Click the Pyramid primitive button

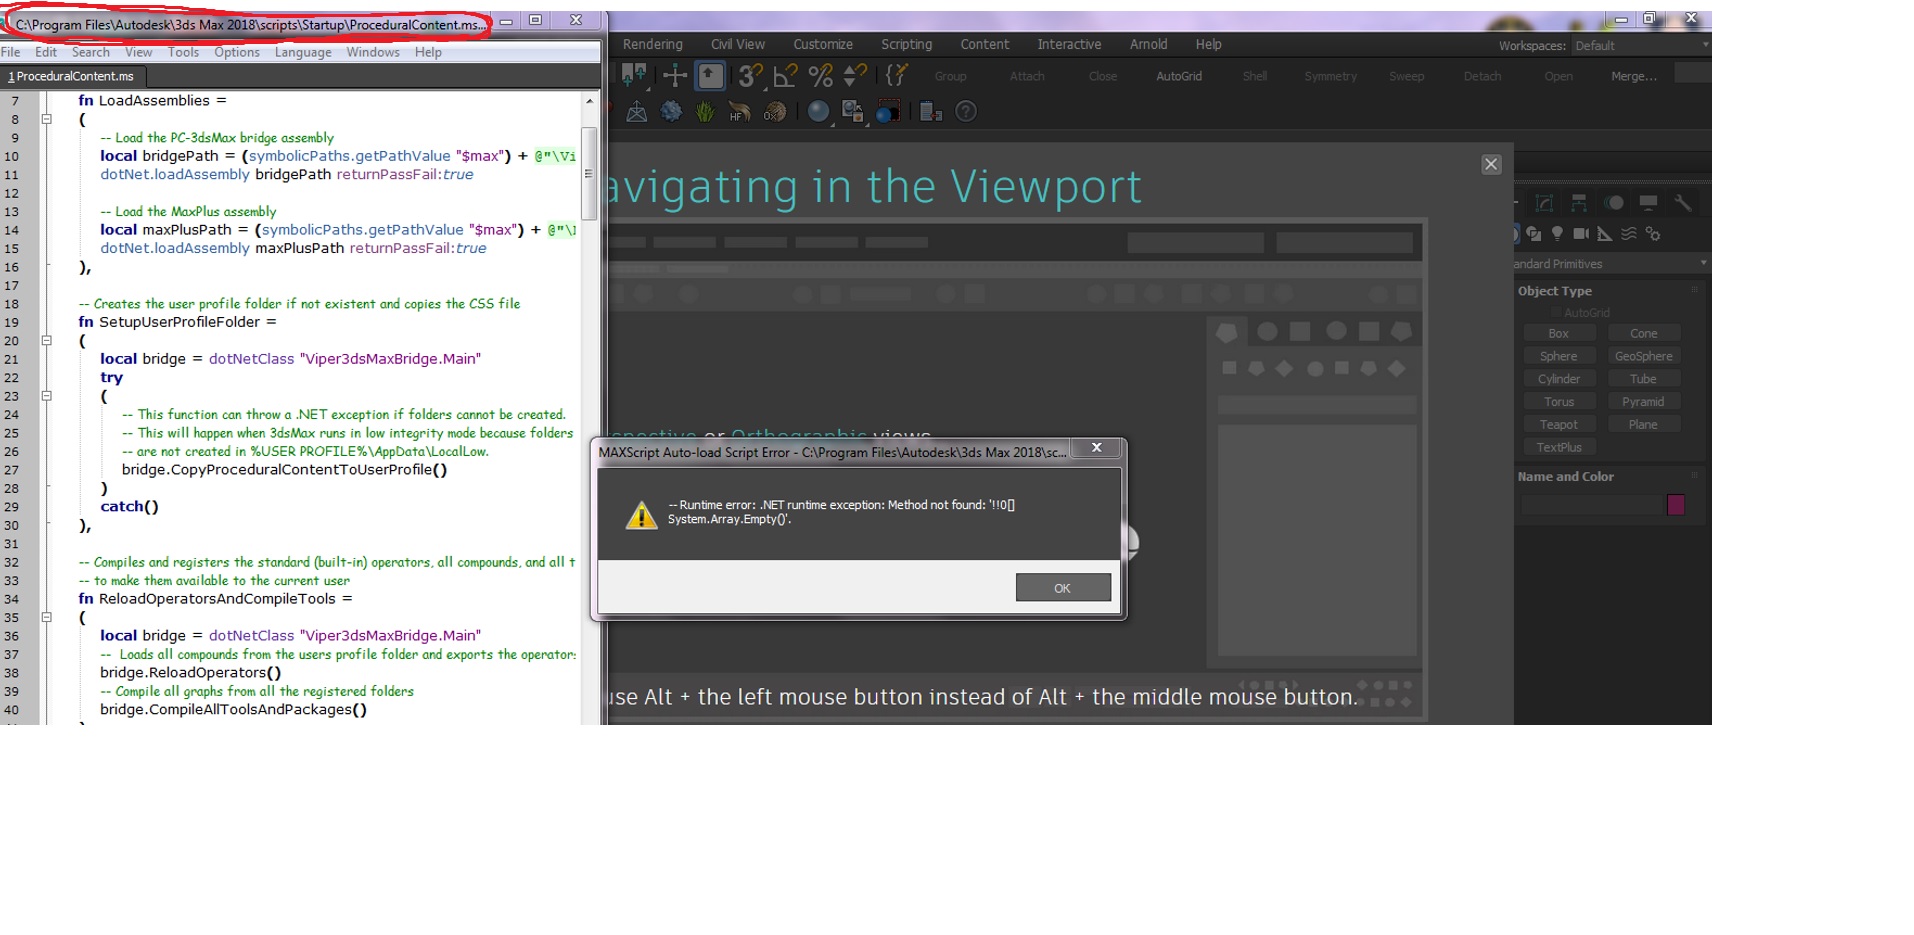1643,402
